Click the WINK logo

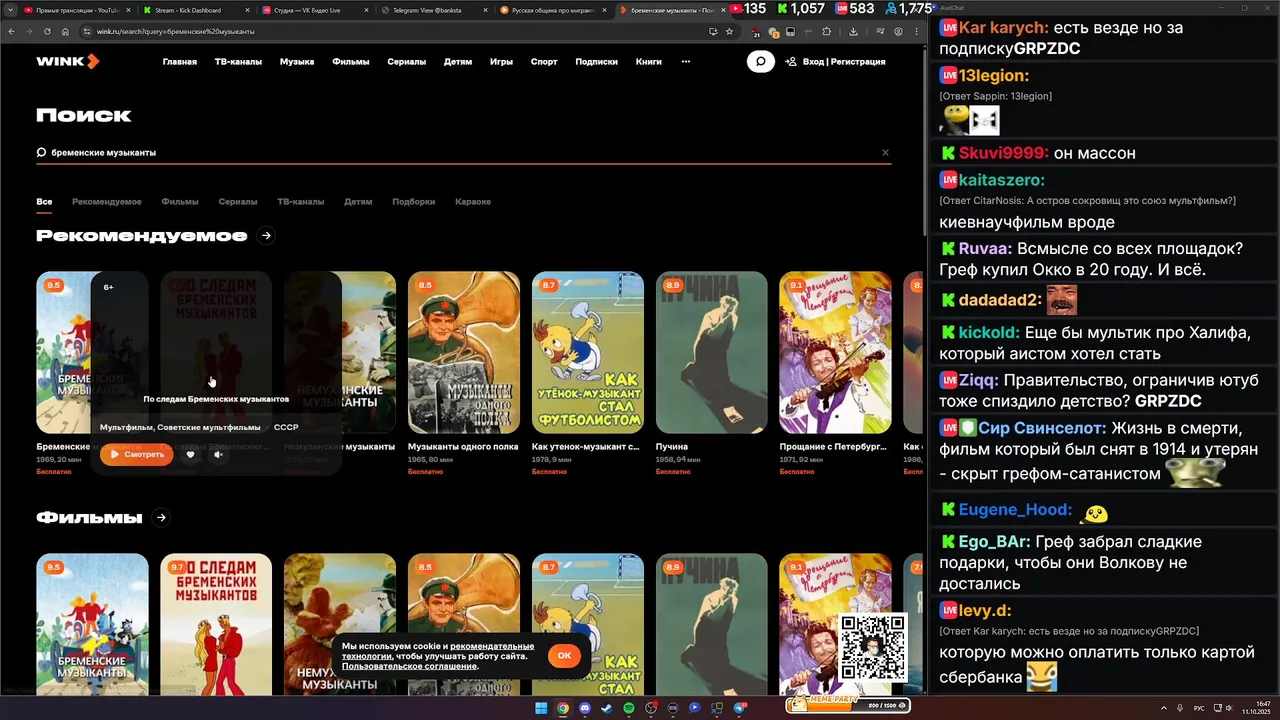pos(68,62)
